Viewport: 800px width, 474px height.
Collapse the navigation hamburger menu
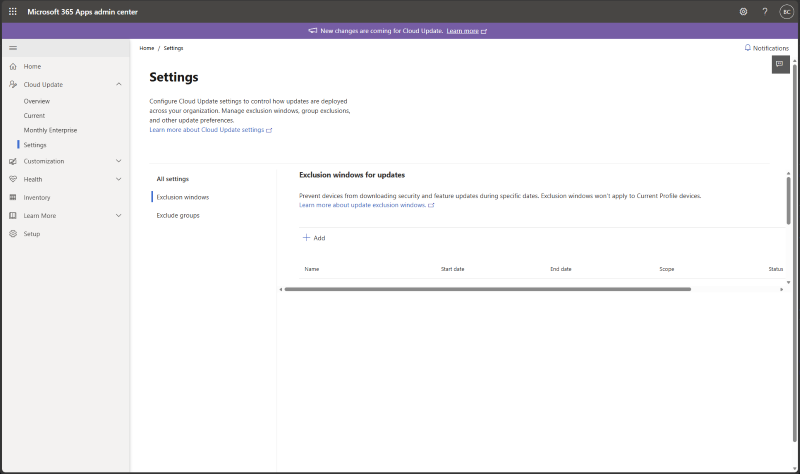(x=13, y=48)
